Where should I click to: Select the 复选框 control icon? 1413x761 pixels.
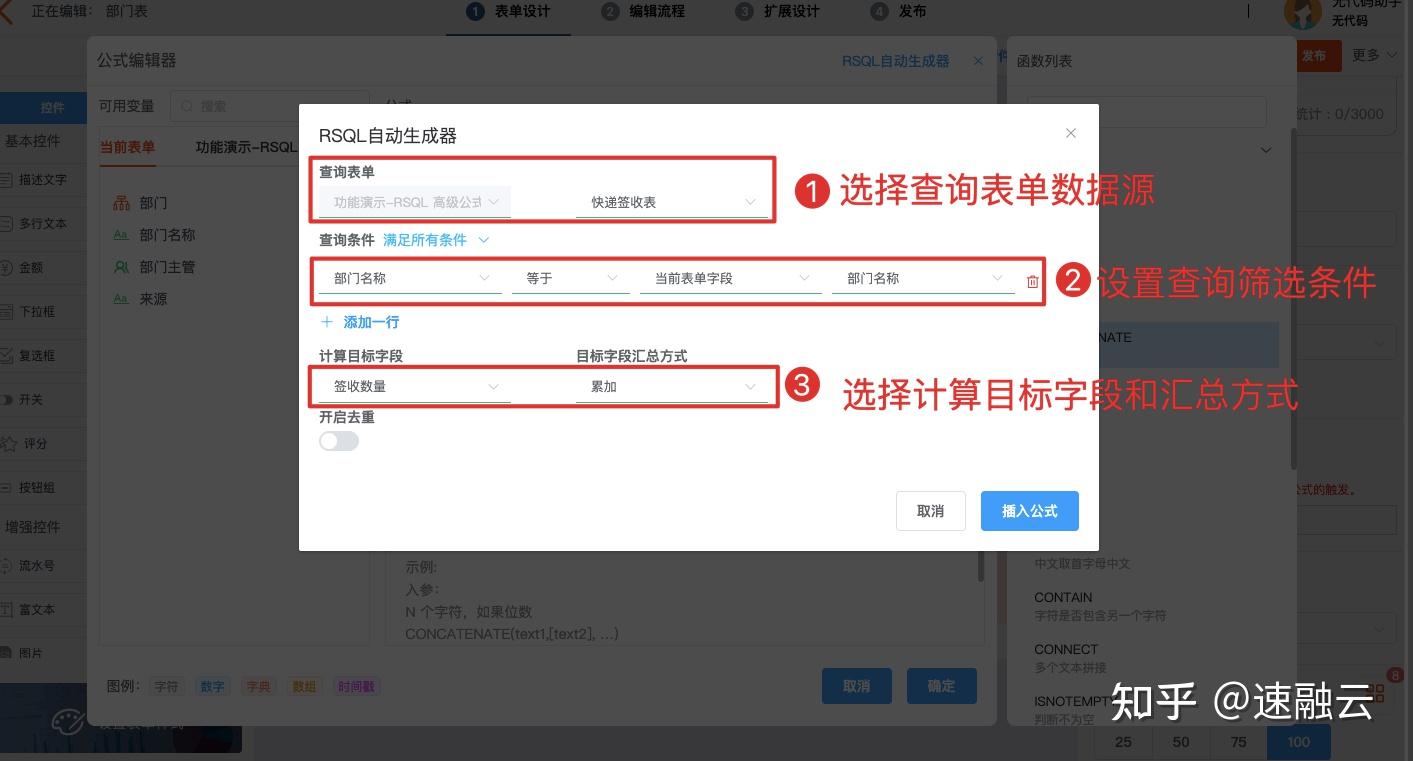(x=37, y=355)
